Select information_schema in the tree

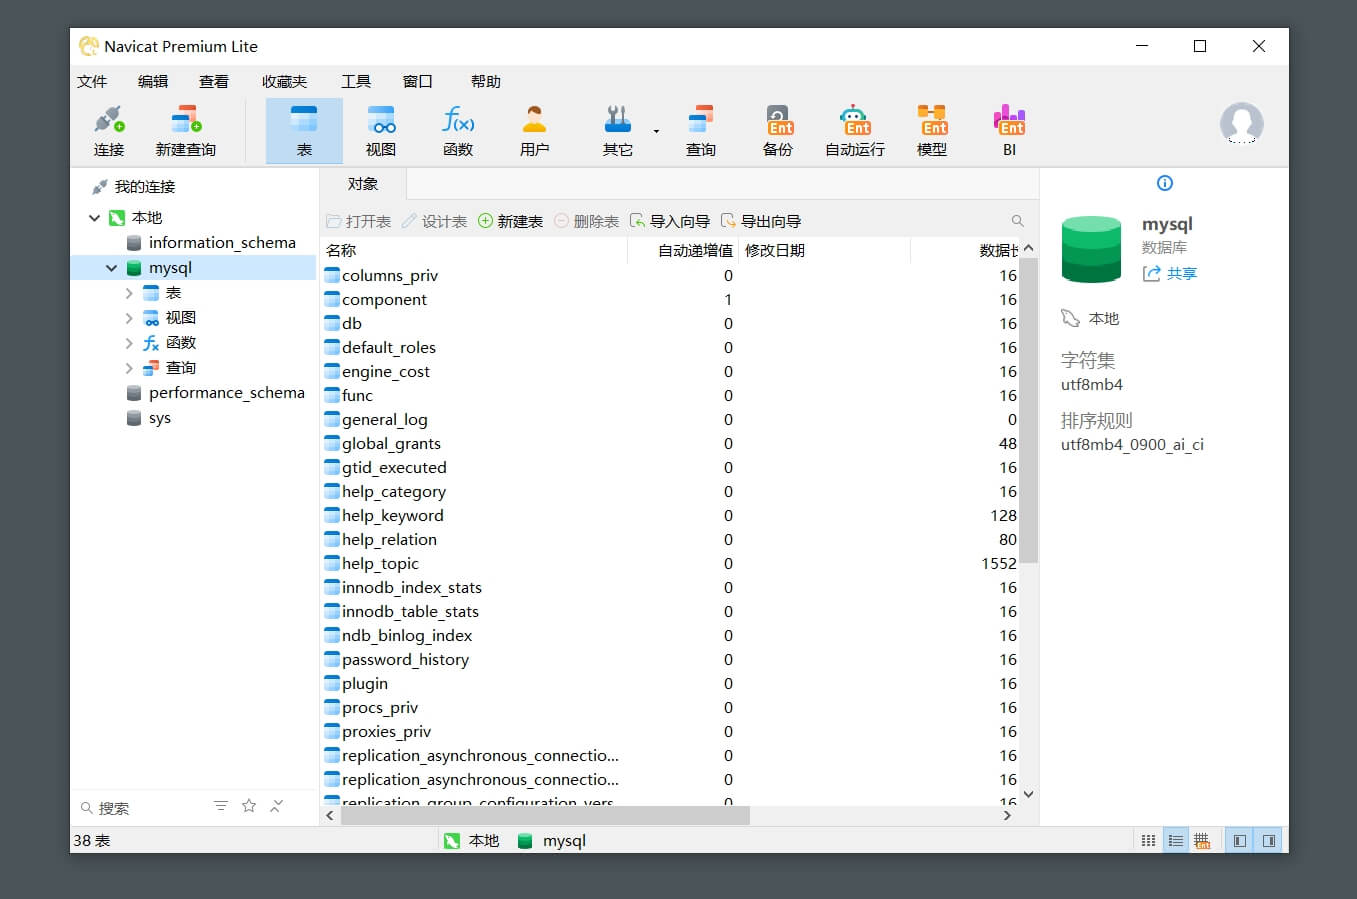pyautogui.click(x=222, y=243)
